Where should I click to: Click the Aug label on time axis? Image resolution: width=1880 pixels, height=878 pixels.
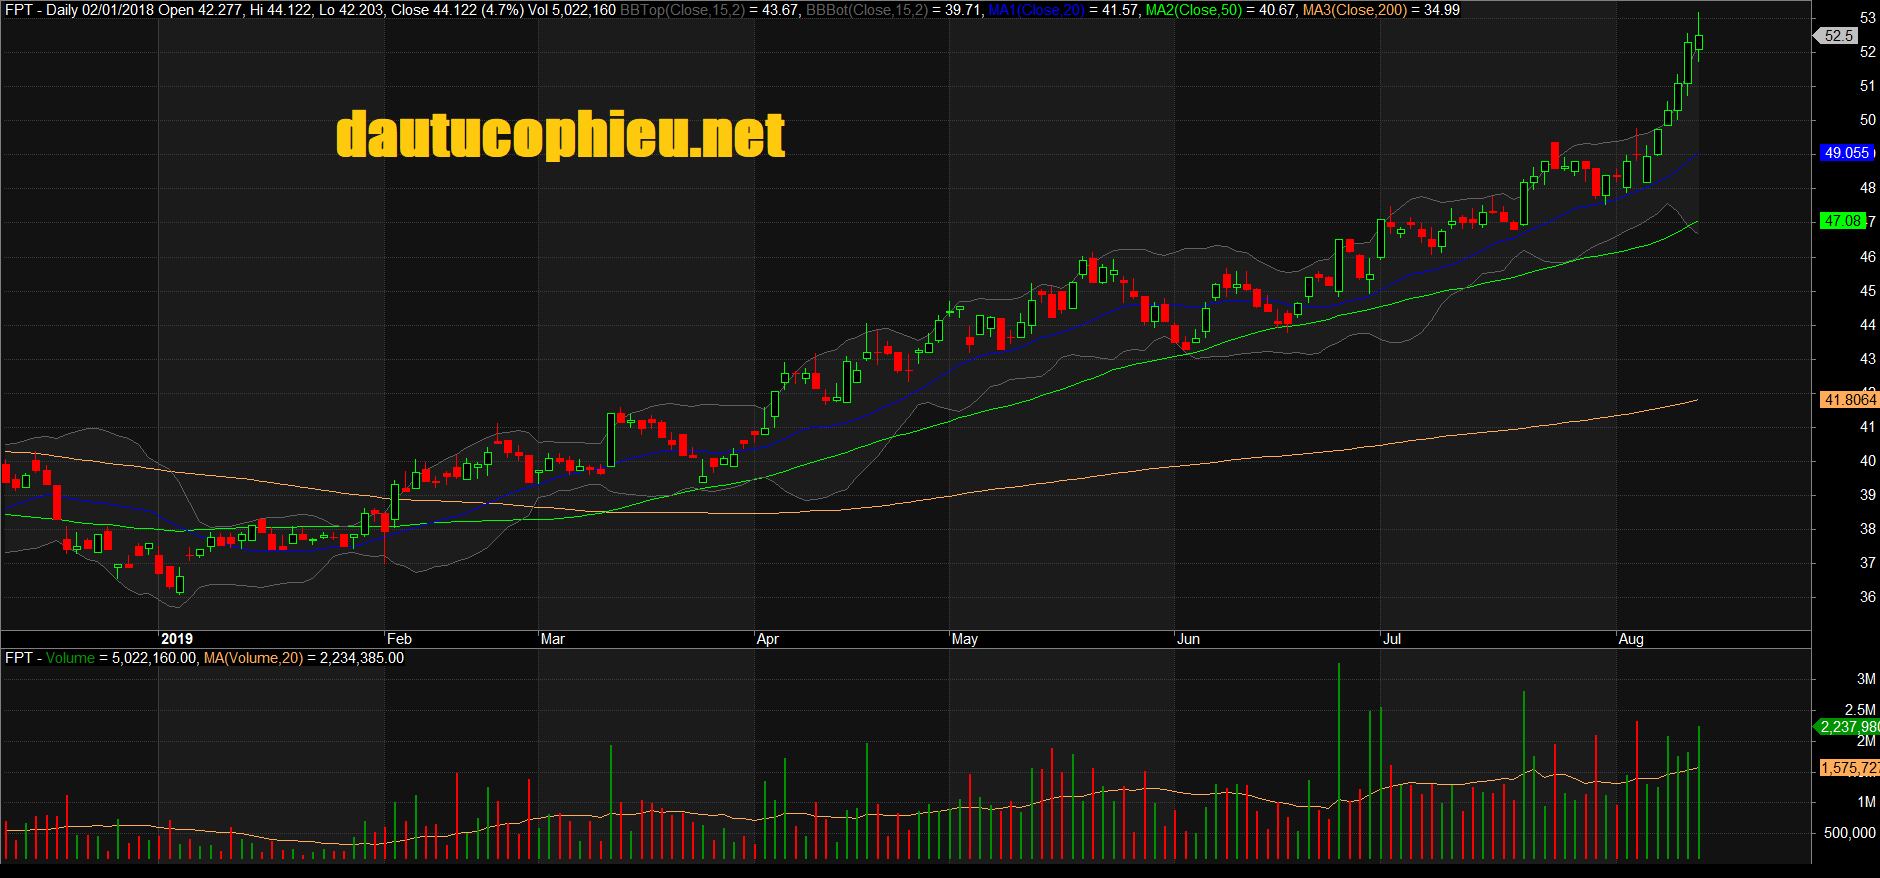point(1630,639)
